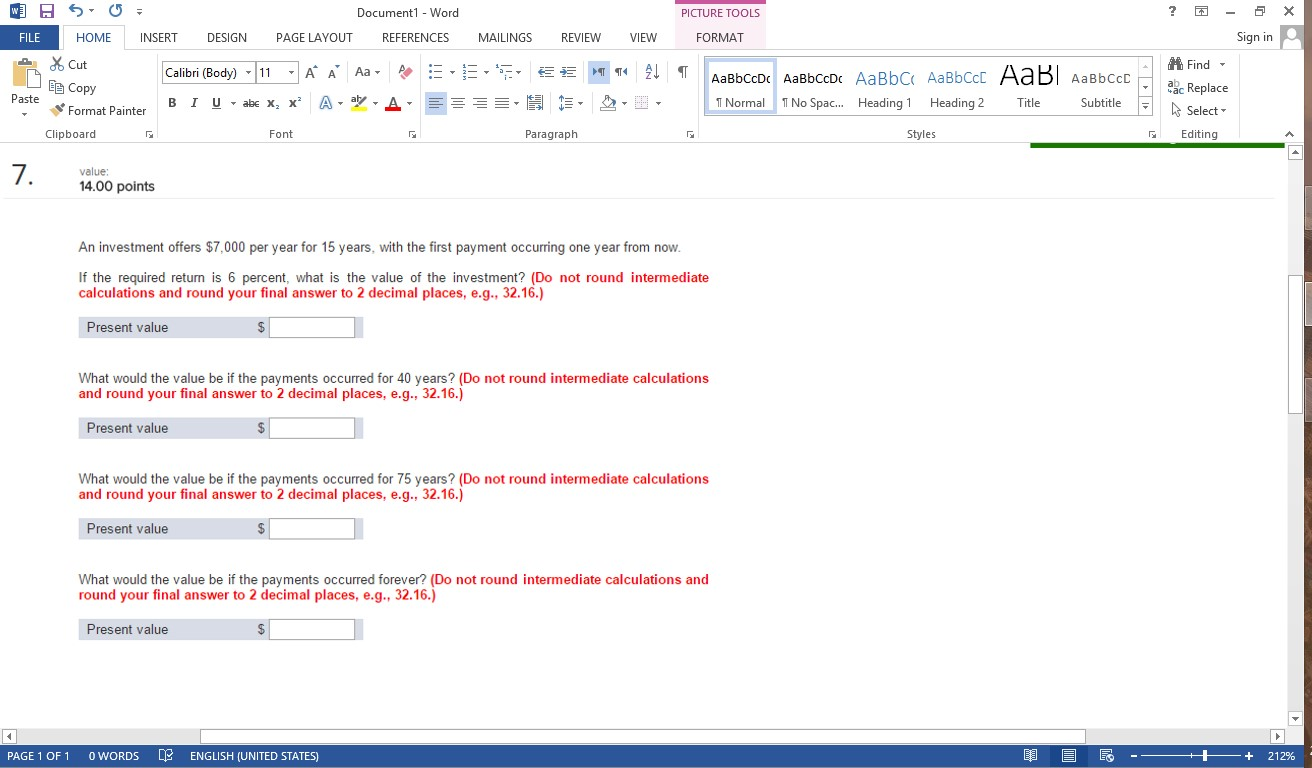Click Sign in link

[x=1254, y=37]
